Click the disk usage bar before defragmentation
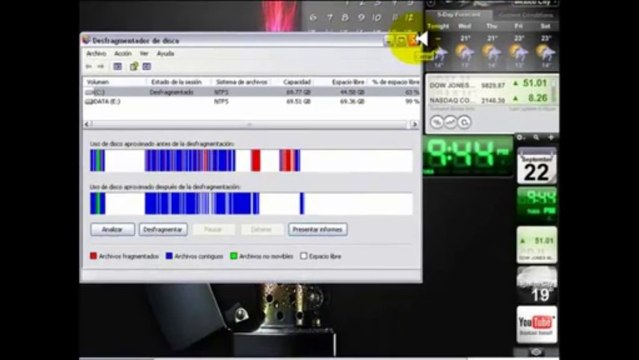This screenshot has height=360, width=639. coord(251,161)
